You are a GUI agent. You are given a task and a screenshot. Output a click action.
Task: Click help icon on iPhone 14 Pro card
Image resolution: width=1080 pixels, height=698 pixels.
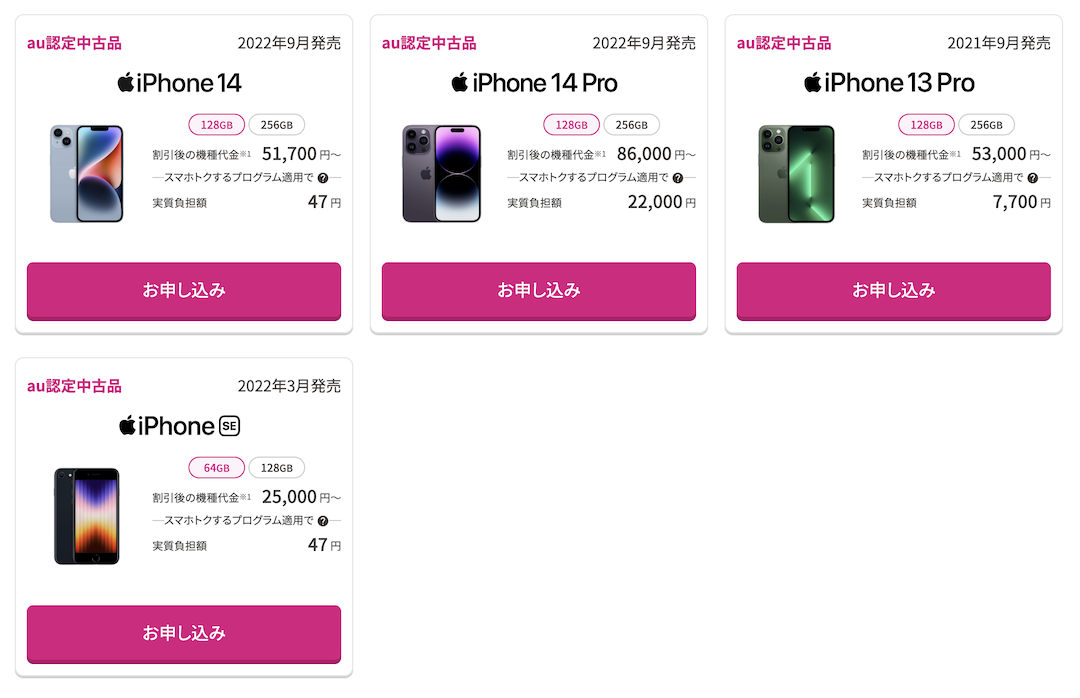tap(678, 178)
